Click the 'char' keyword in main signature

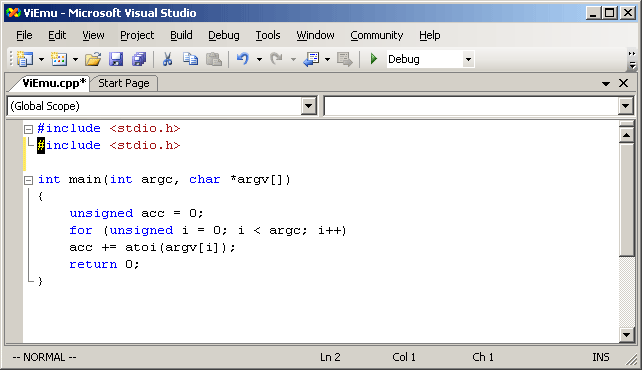[x=205, y=179]
